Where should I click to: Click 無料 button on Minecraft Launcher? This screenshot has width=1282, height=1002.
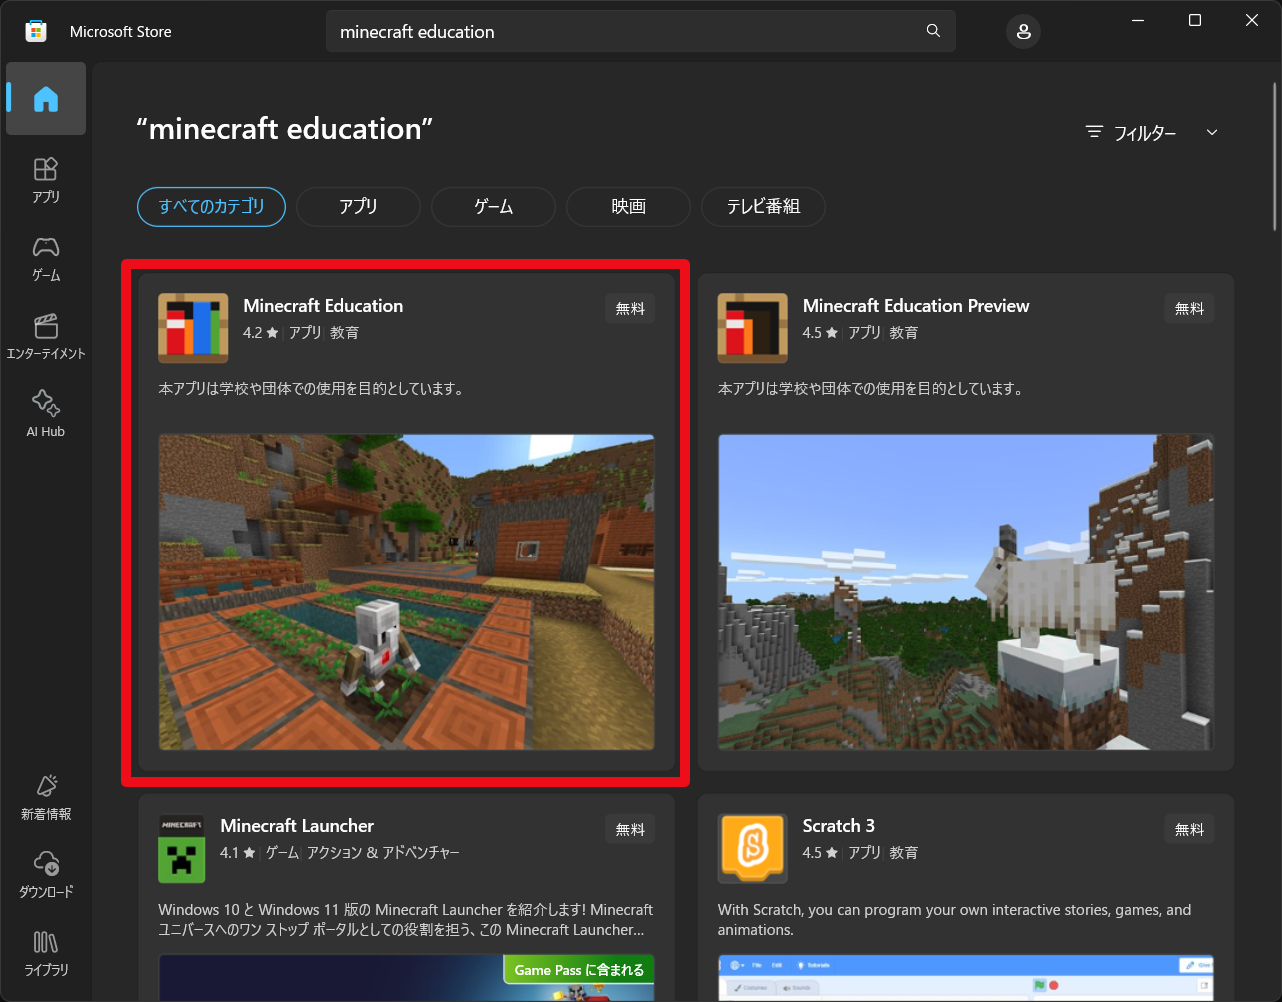click(630, 830)
